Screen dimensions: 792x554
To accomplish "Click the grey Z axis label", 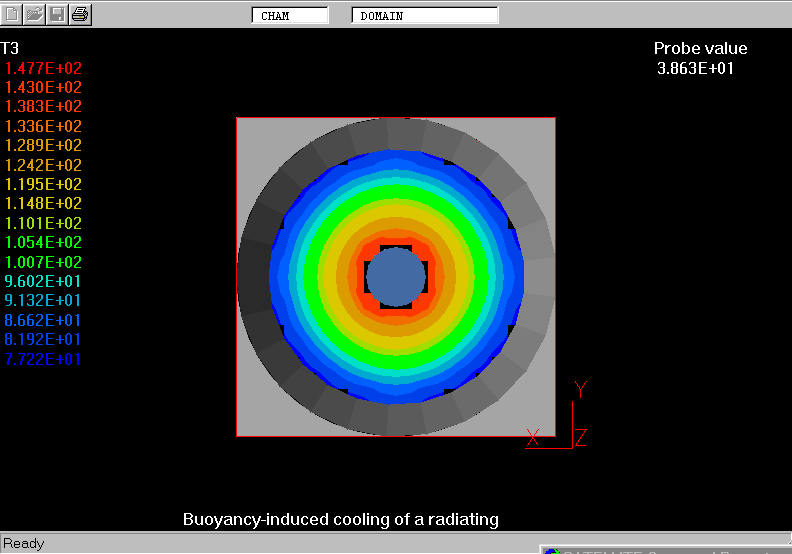I will [x=580, y=437].
